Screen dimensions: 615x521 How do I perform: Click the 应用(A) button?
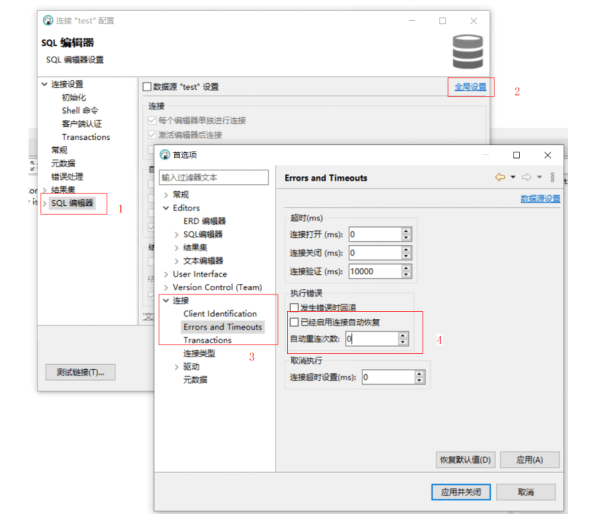click(529, 460)
